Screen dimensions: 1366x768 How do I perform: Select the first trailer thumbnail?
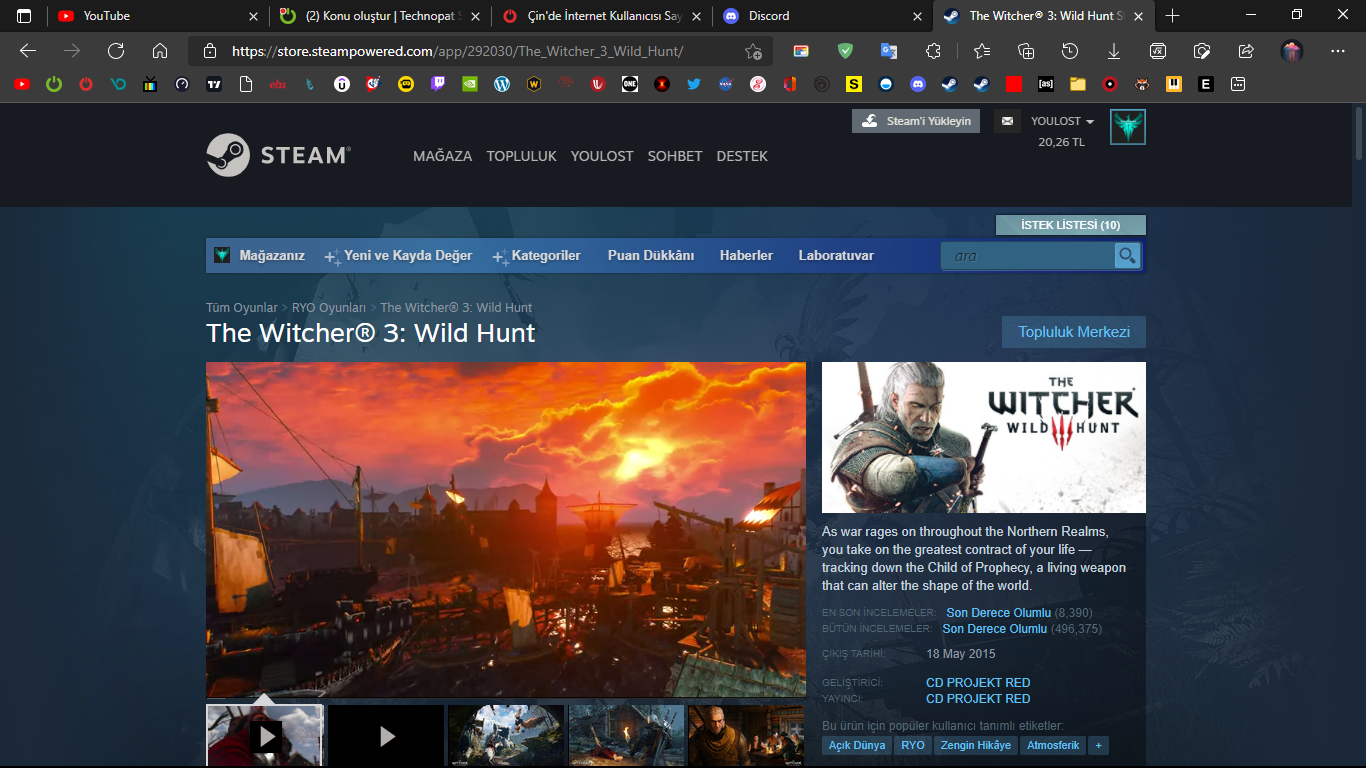coord(265,737)
